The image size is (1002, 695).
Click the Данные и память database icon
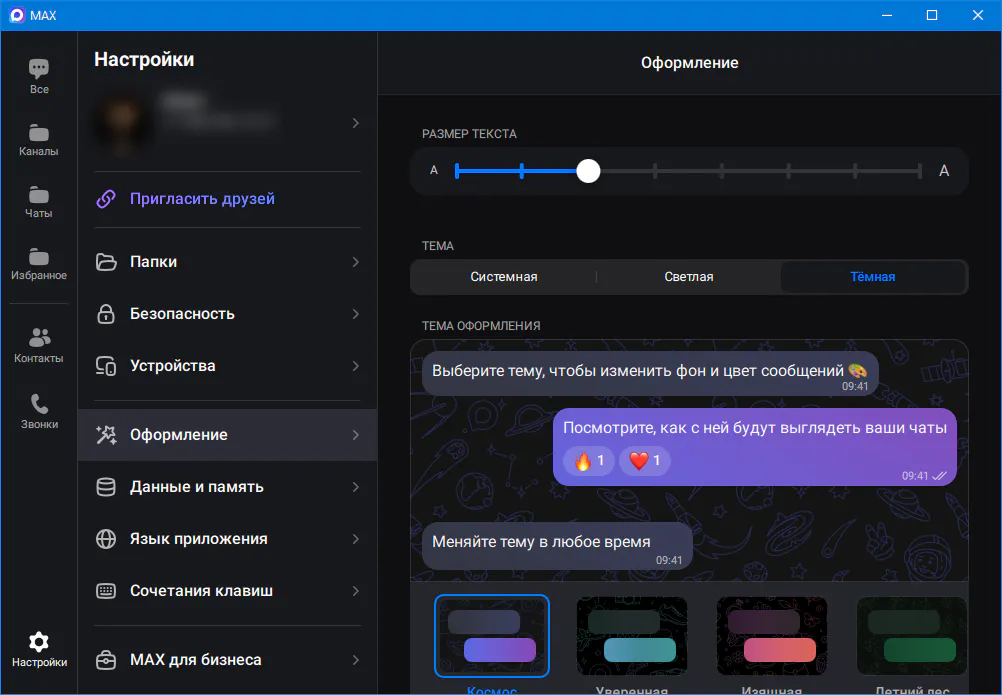tap(106, 487)
